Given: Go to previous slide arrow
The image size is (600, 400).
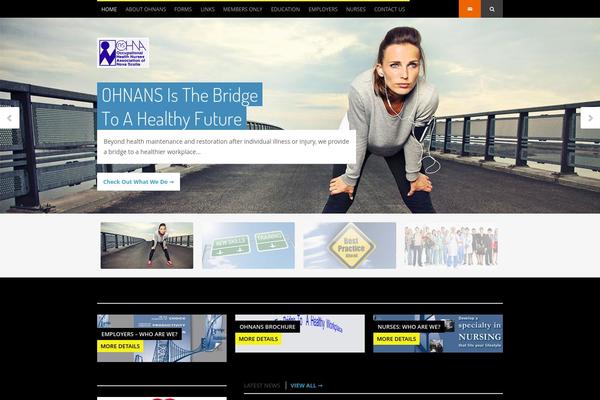Looking at the screenshot, I should 10,118.
